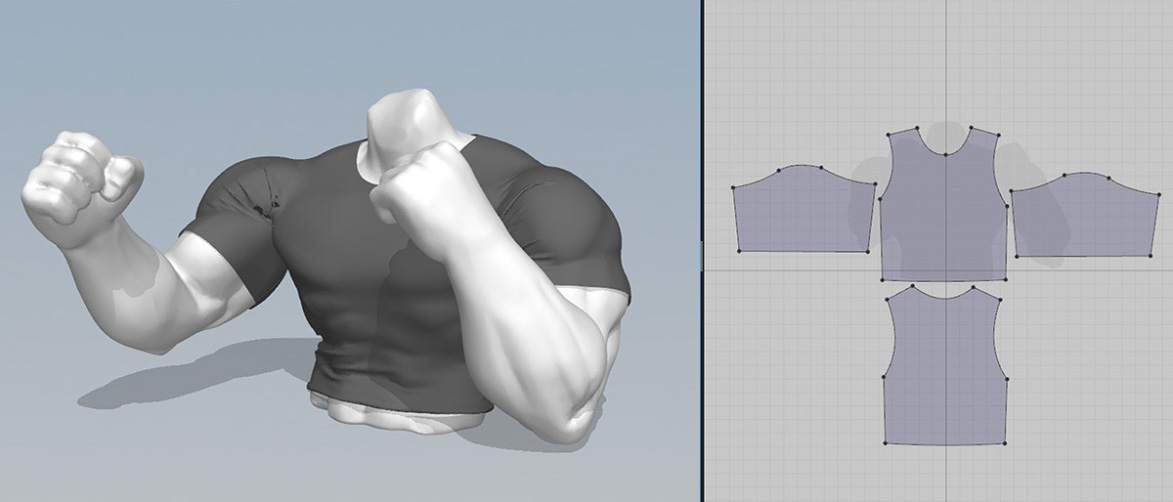Select bottom-left corner point of lower bodice pattern
Screen dimensions: 1173x502
(x=886, y=442)
